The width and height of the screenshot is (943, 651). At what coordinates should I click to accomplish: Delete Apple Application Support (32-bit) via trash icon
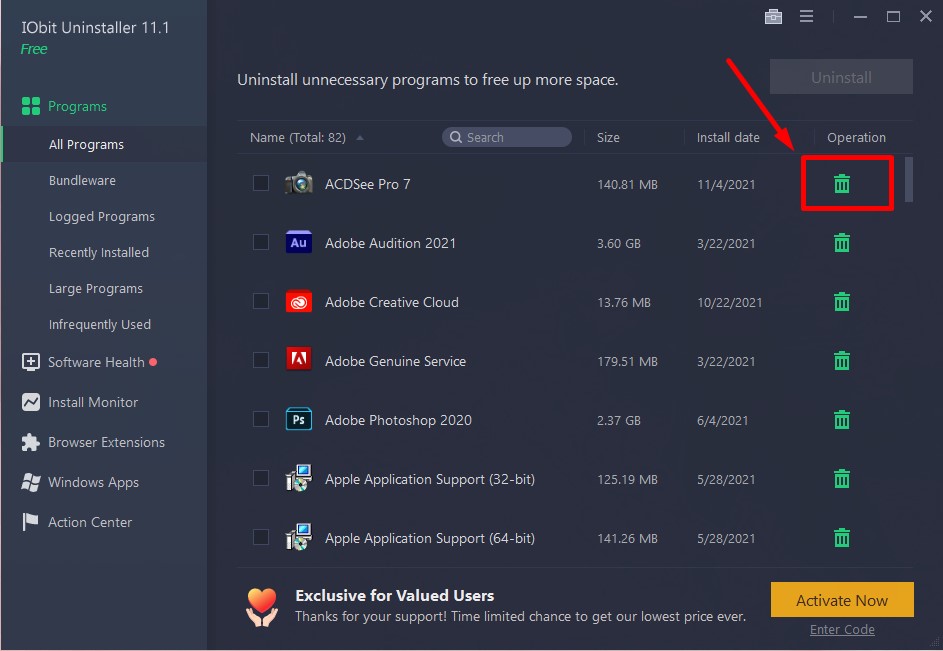pos(842,479)
